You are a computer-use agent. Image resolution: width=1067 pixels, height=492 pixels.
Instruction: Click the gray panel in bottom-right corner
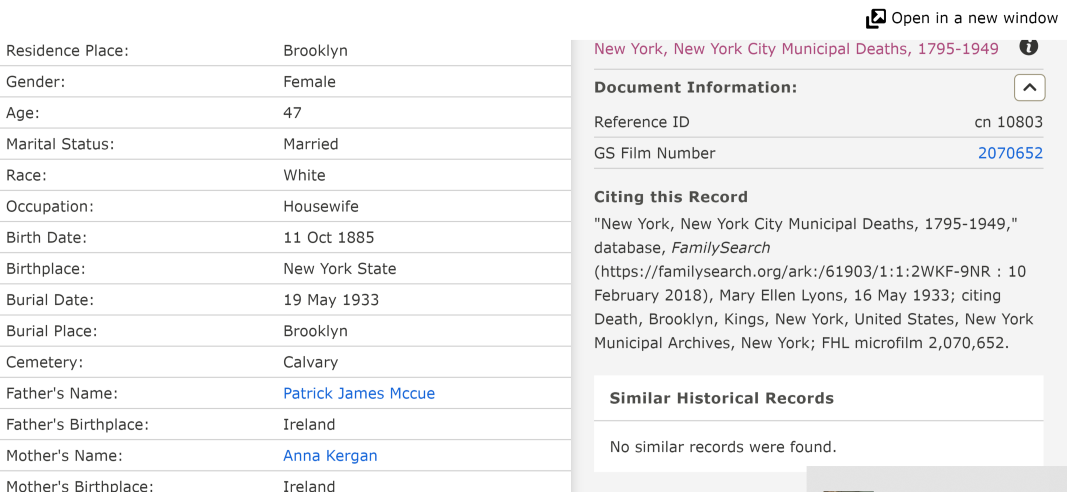[936, 479]
